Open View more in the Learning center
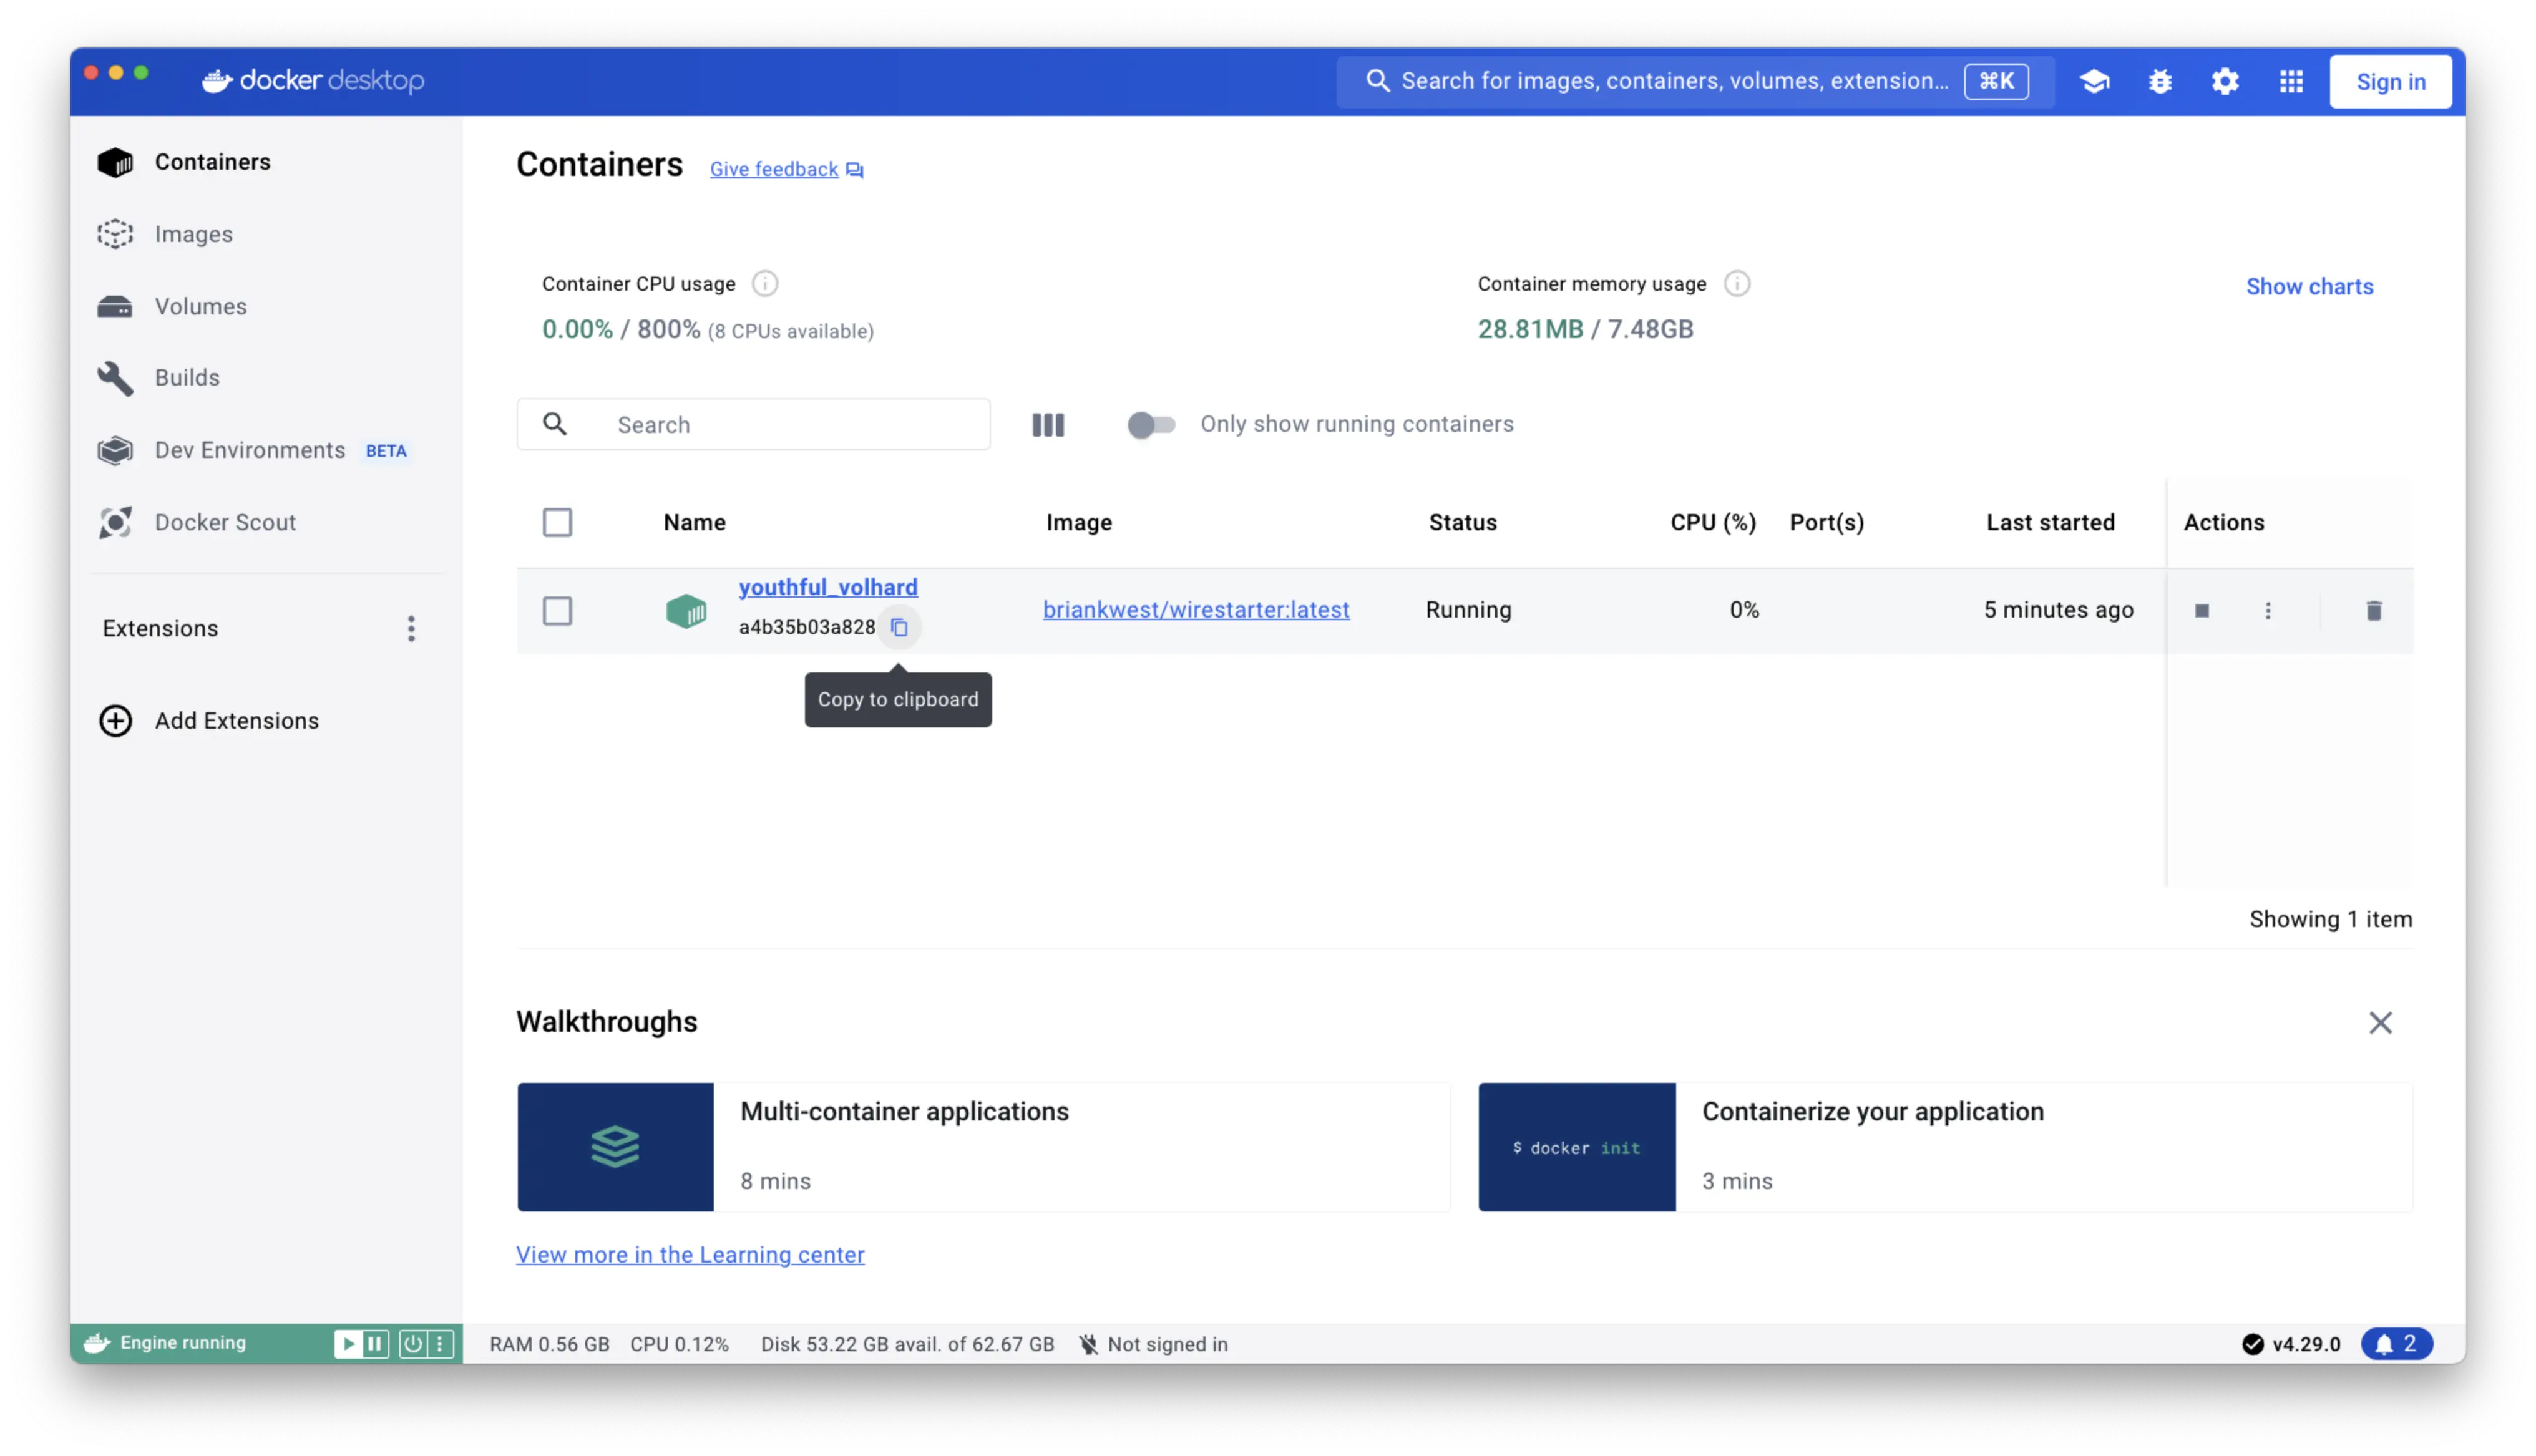 tap(690, 1254)
